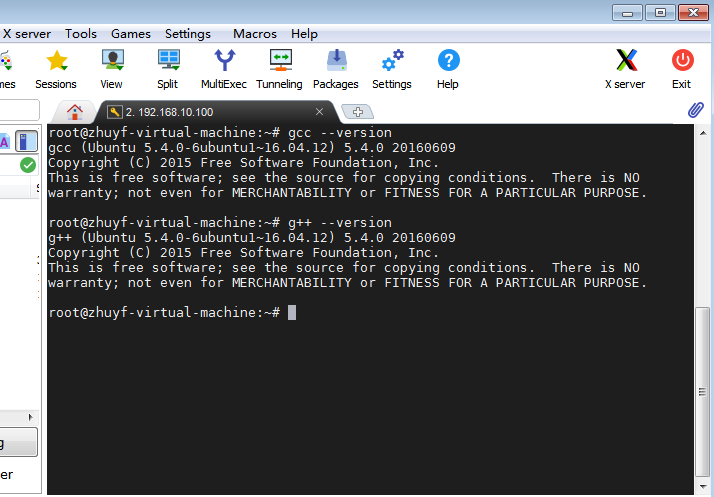Image resolution: width=714 pixels, height=497 pixels.
Task: Click the terminal scroll up arrow
Action: point(703,133)
